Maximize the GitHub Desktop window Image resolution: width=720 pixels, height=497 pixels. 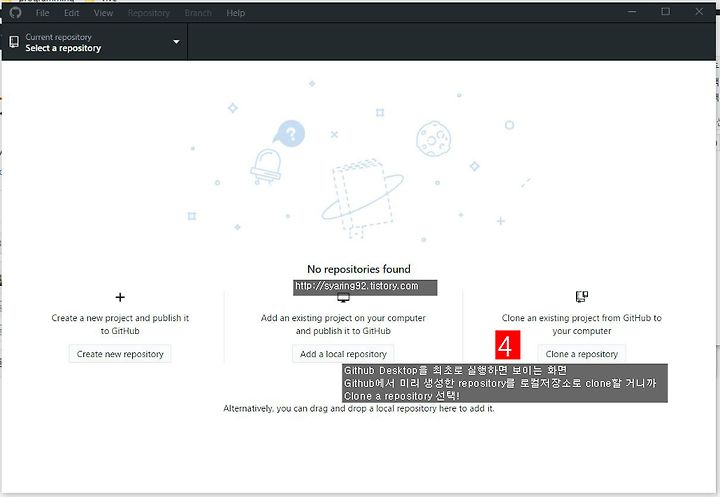pyautogui.click(x=665, y=12)
